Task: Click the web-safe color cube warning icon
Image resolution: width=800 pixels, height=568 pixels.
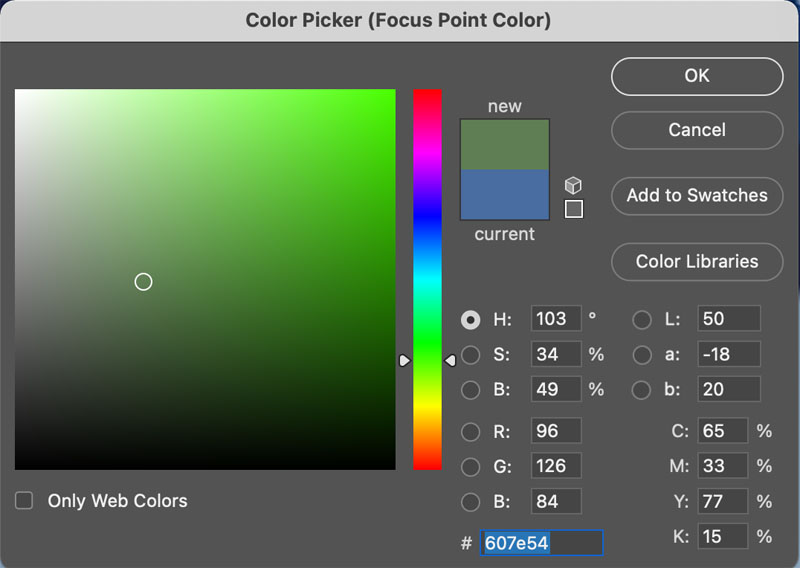Action: [x=573, y=186]
